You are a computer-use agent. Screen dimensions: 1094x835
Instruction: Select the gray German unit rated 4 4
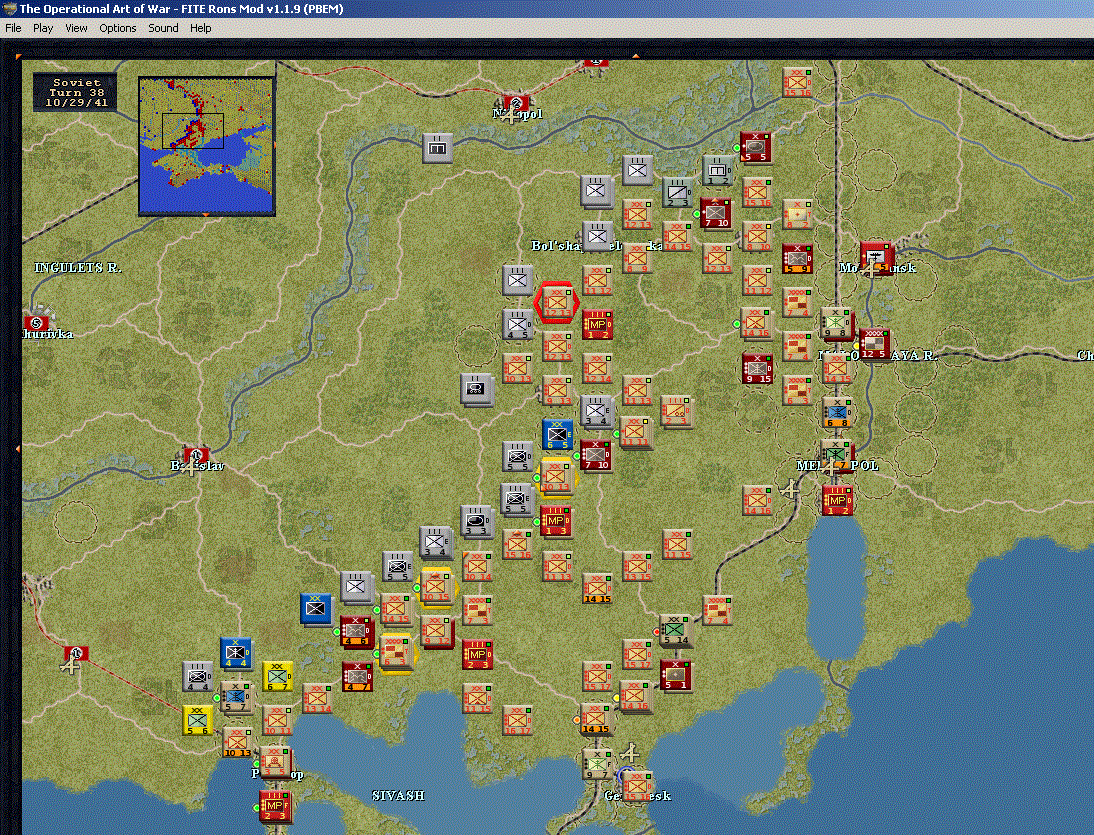(197, 676)
